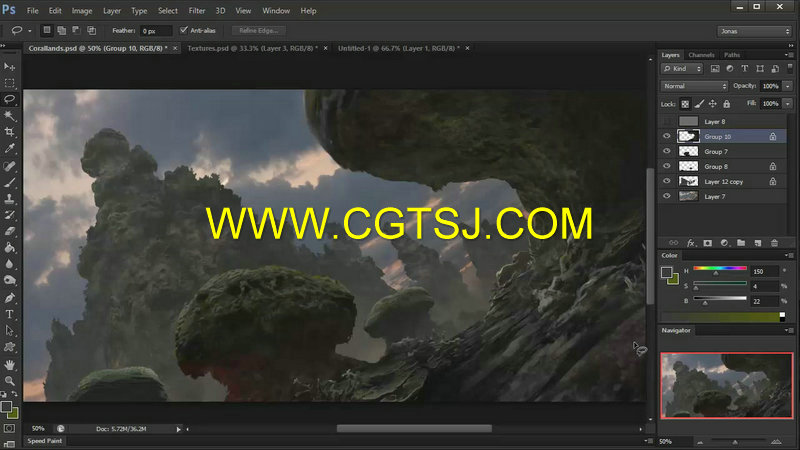Switch to the Channels tab
This screenshot has height=450, width=800.
701,55
